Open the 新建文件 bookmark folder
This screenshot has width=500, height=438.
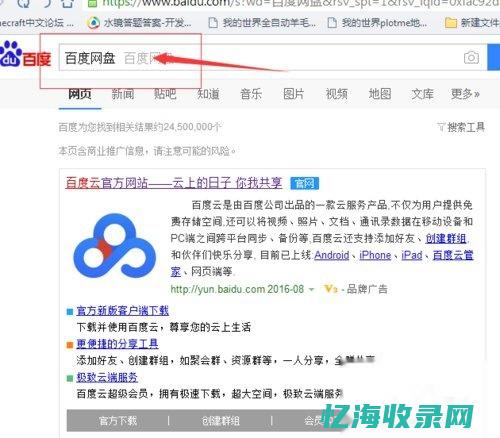[x=472, y=23]
